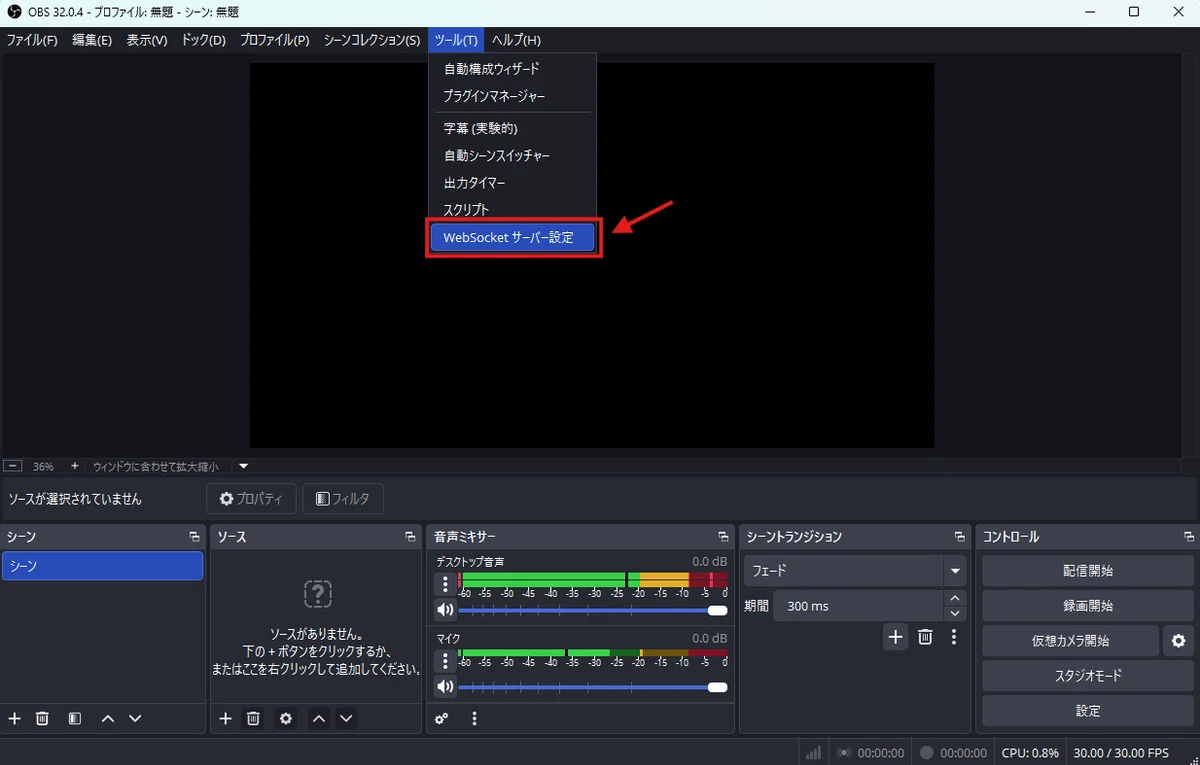The height and width of the screenshot is (765, 1200).
Task: Mute デスクトップ音声 speaker icon
Action: point(445,609)
